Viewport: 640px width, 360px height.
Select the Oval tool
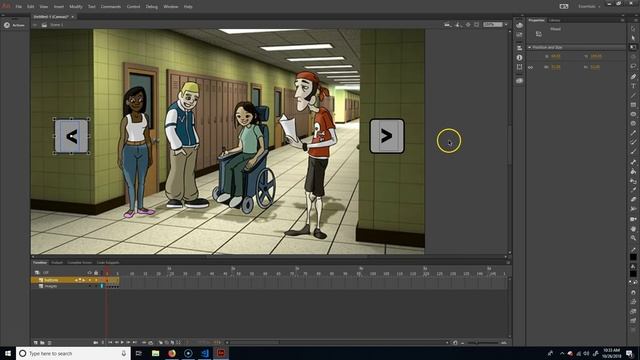(x=633, y=114)
